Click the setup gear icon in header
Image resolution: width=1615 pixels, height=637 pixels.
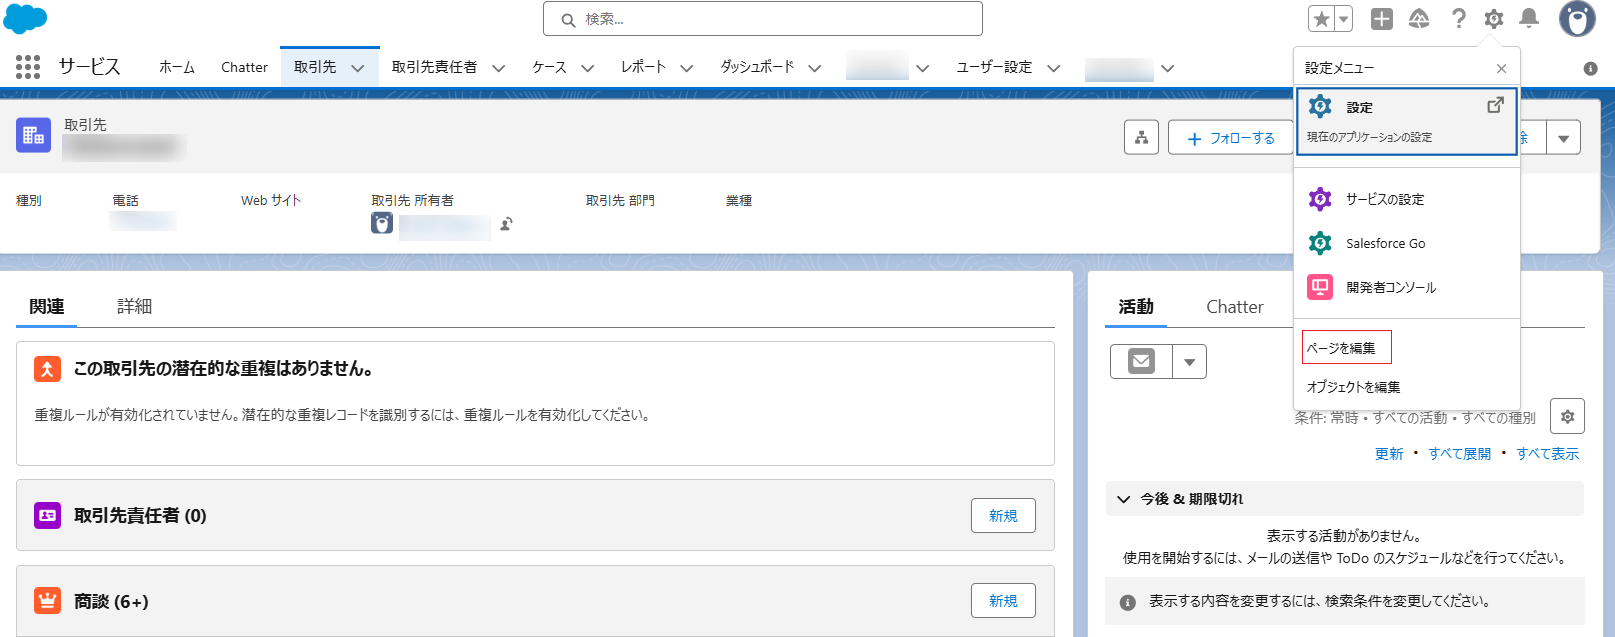1494,19
